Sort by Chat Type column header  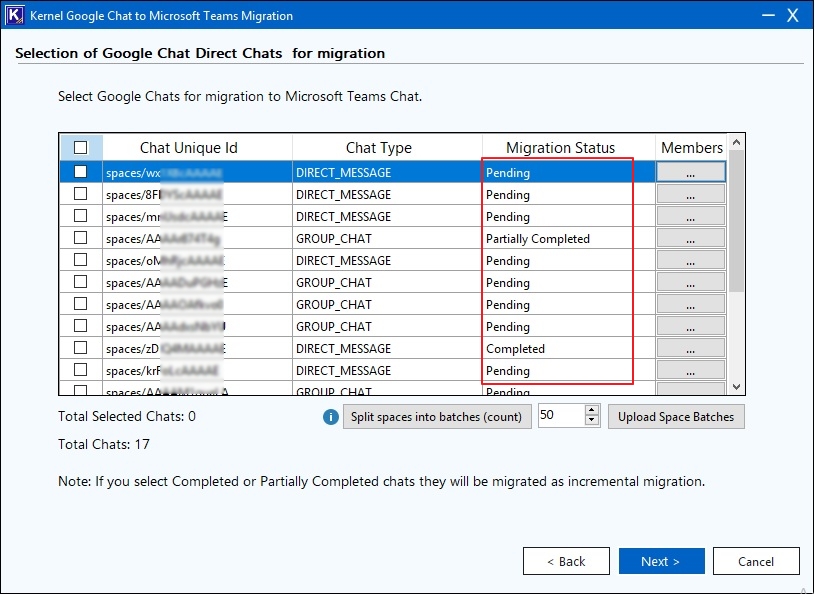pos(378,148)
